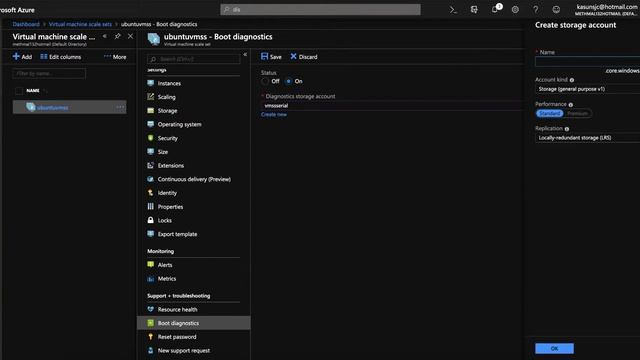Screen dimensions: 640x360
Task: Open Security menu item
Action: pos(168,138)
